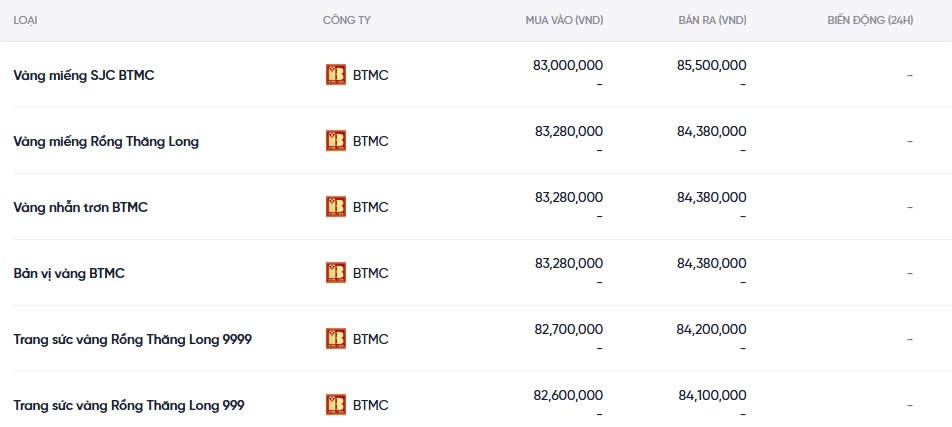Select Bản vị vàng BTMC product name
952x427 pixels.
click(x=69, y=273)
